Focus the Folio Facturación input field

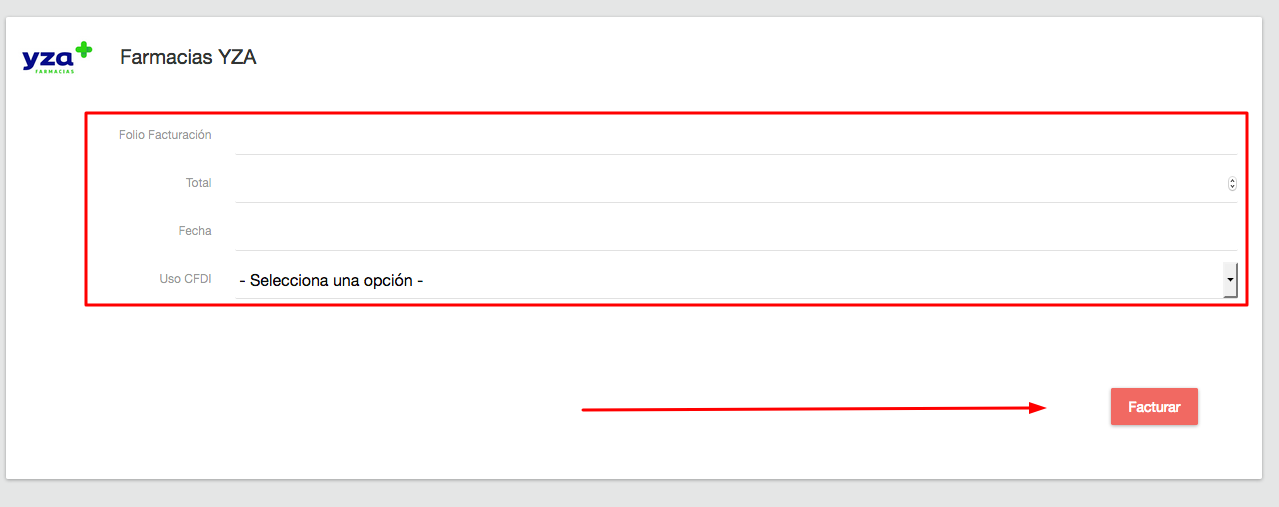point(735,135)
